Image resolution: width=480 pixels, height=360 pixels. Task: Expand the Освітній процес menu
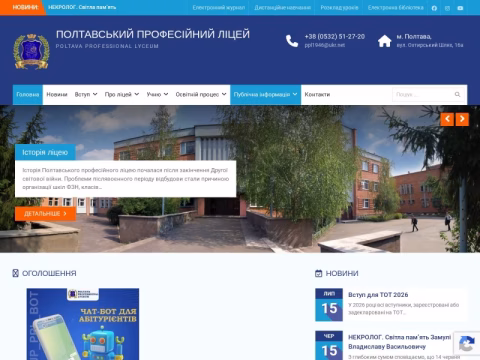[201, 95]
